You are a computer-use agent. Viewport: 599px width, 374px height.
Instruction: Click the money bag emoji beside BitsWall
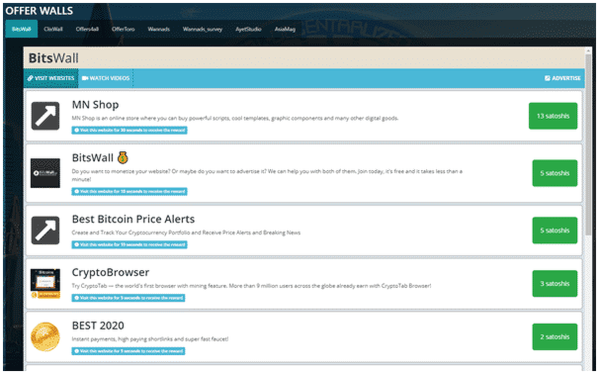pos(123,157)
